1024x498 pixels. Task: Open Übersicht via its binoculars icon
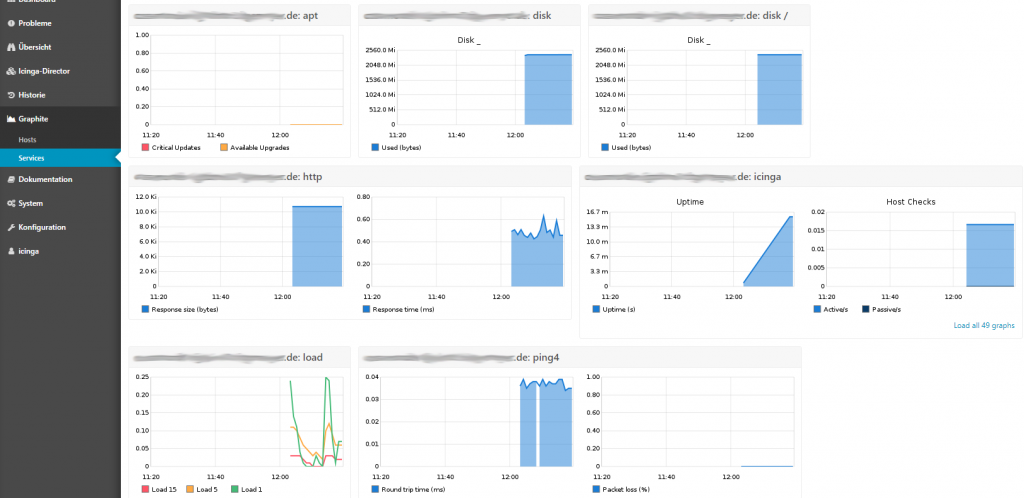point(11,47)
